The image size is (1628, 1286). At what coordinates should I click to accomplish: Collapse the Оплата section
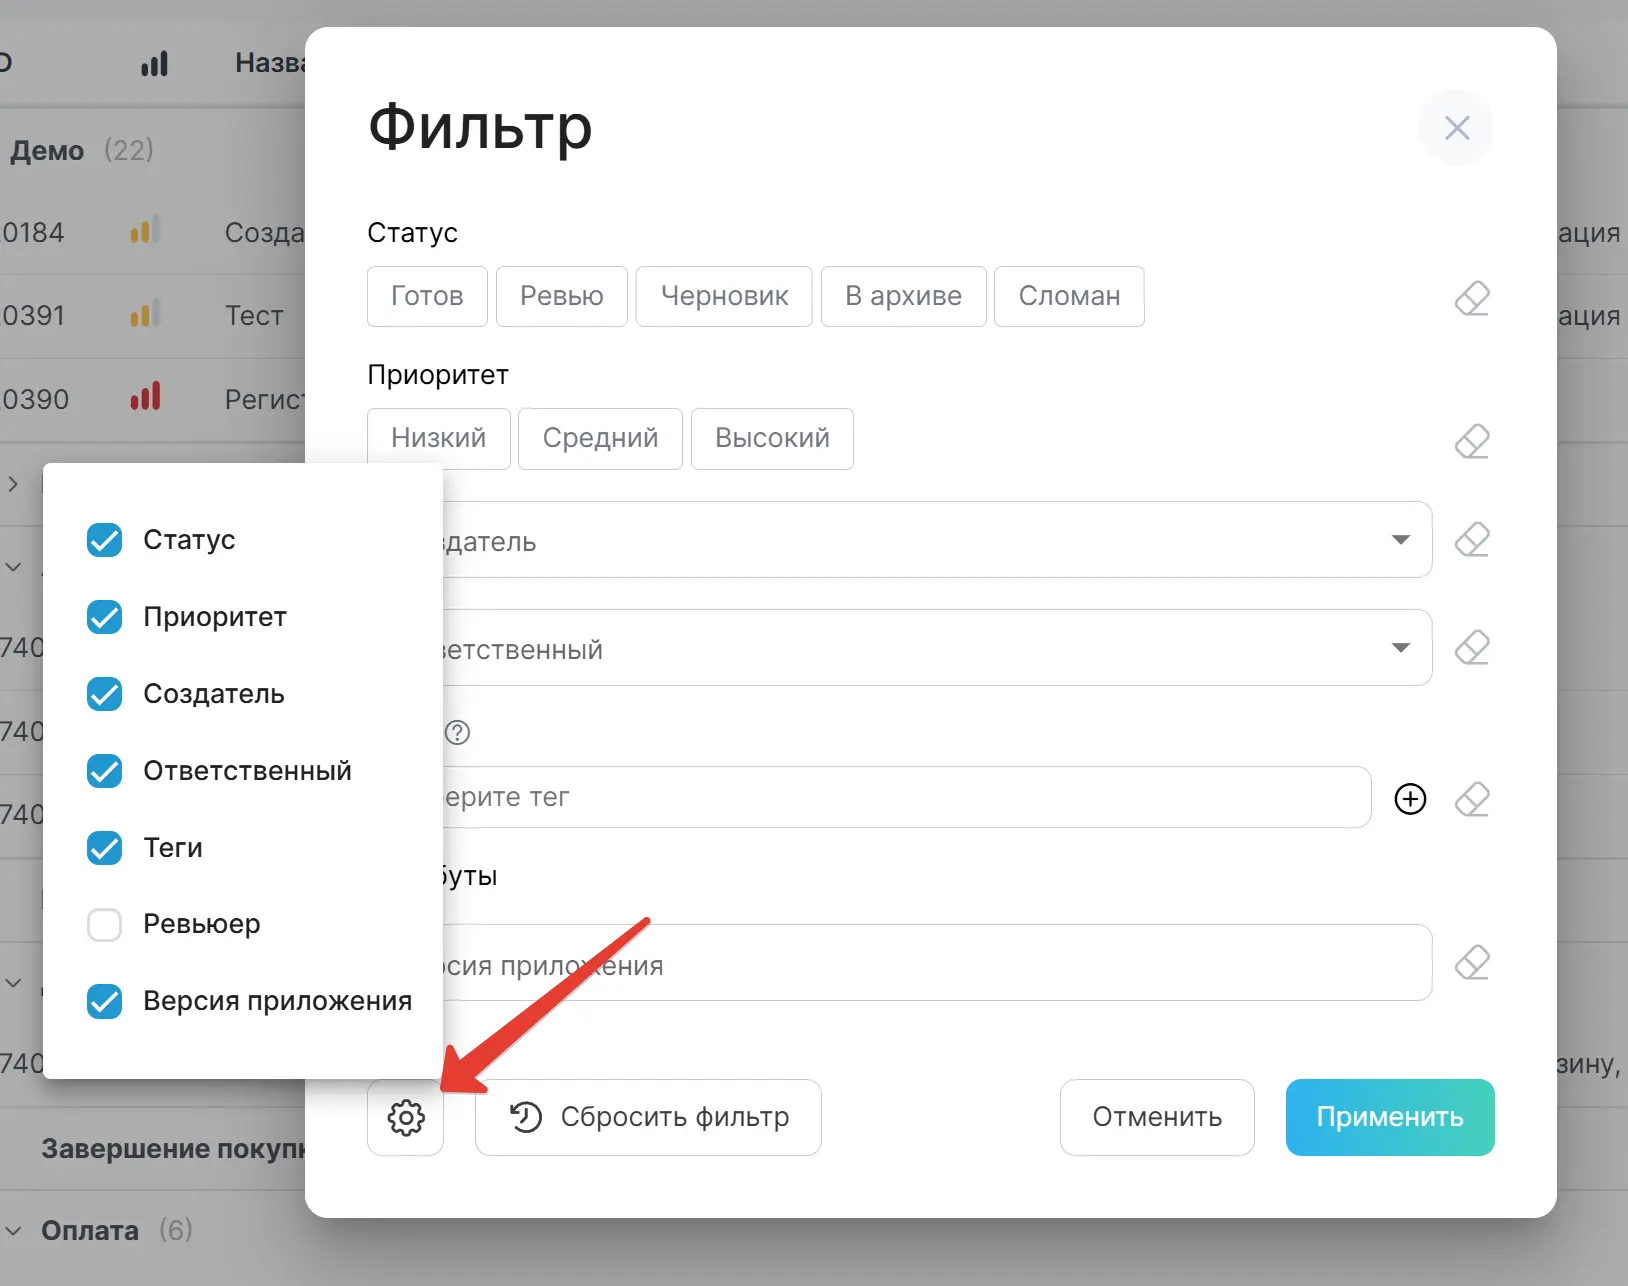[14, 1230]
